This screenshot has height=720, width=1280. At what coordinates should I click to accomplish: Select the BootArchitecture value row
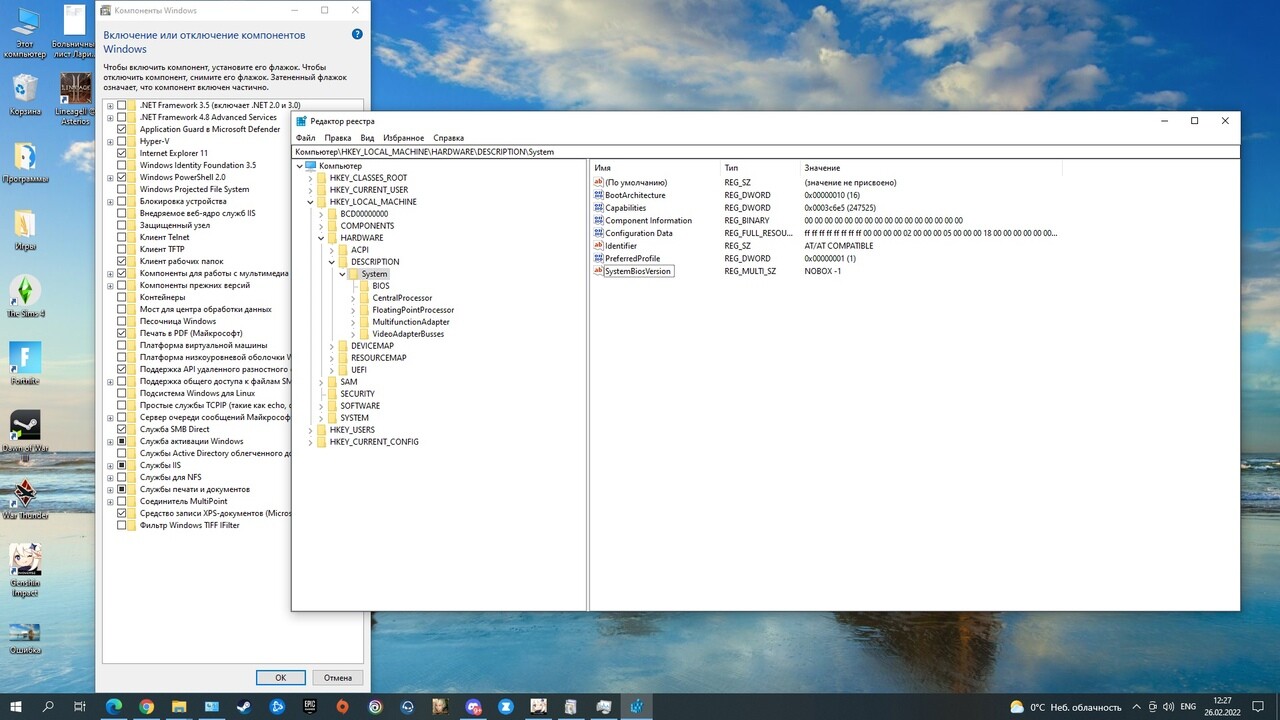(826, 196)
